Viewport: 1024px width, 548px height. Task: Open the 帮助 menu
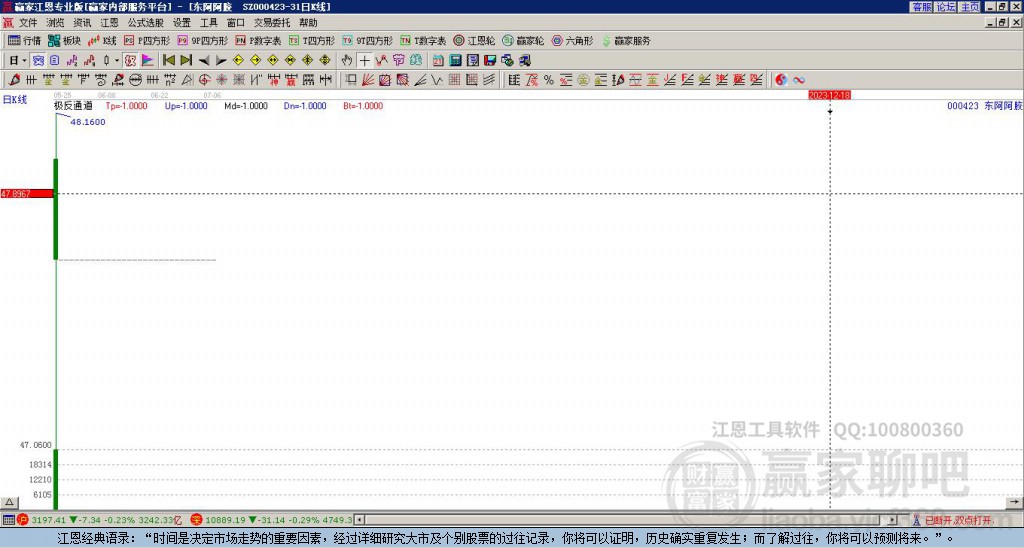308,23
